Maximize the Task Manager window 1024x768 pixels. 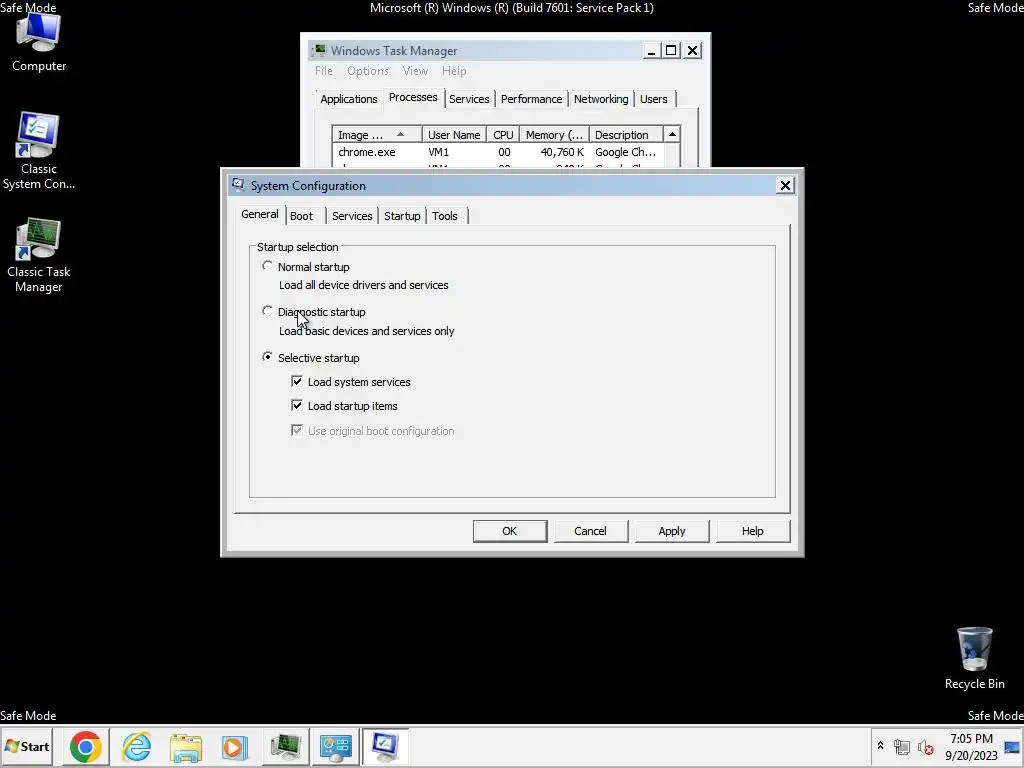tap(671, 50)
